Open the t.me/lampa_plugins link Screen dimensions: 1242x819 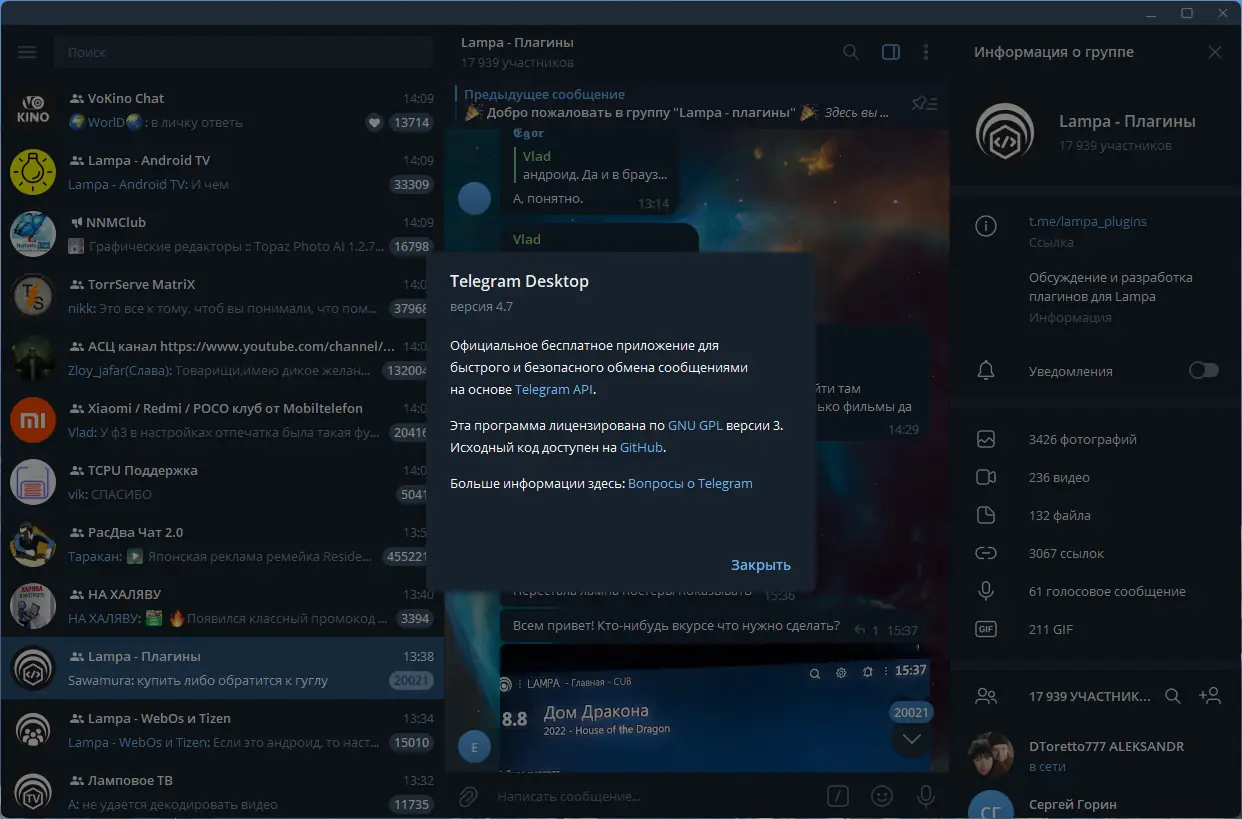[x=1087, y=221]
